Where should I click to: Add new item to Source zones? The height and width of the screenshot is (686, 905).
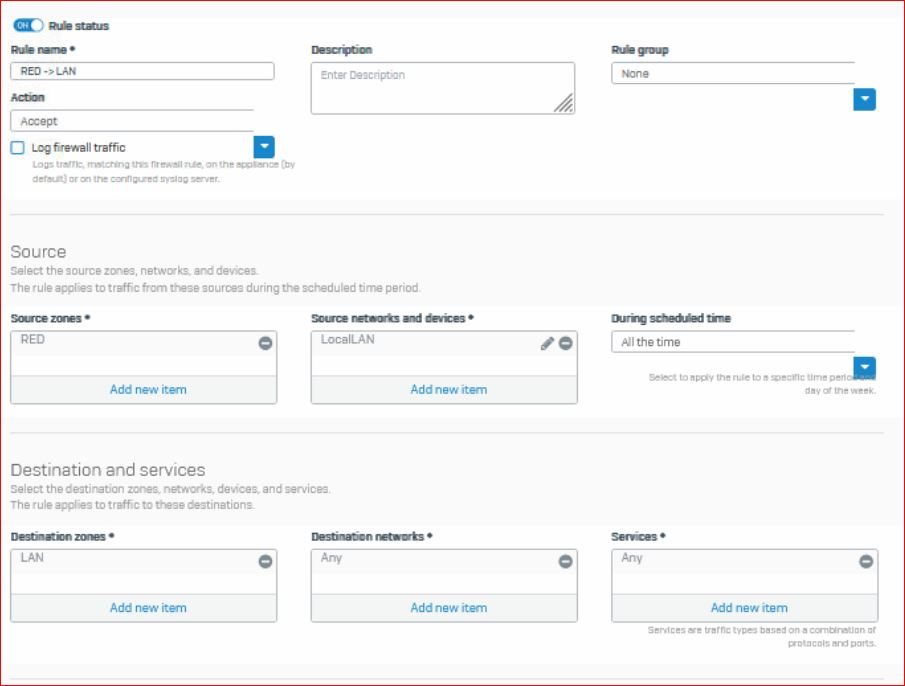click(147, 389)
